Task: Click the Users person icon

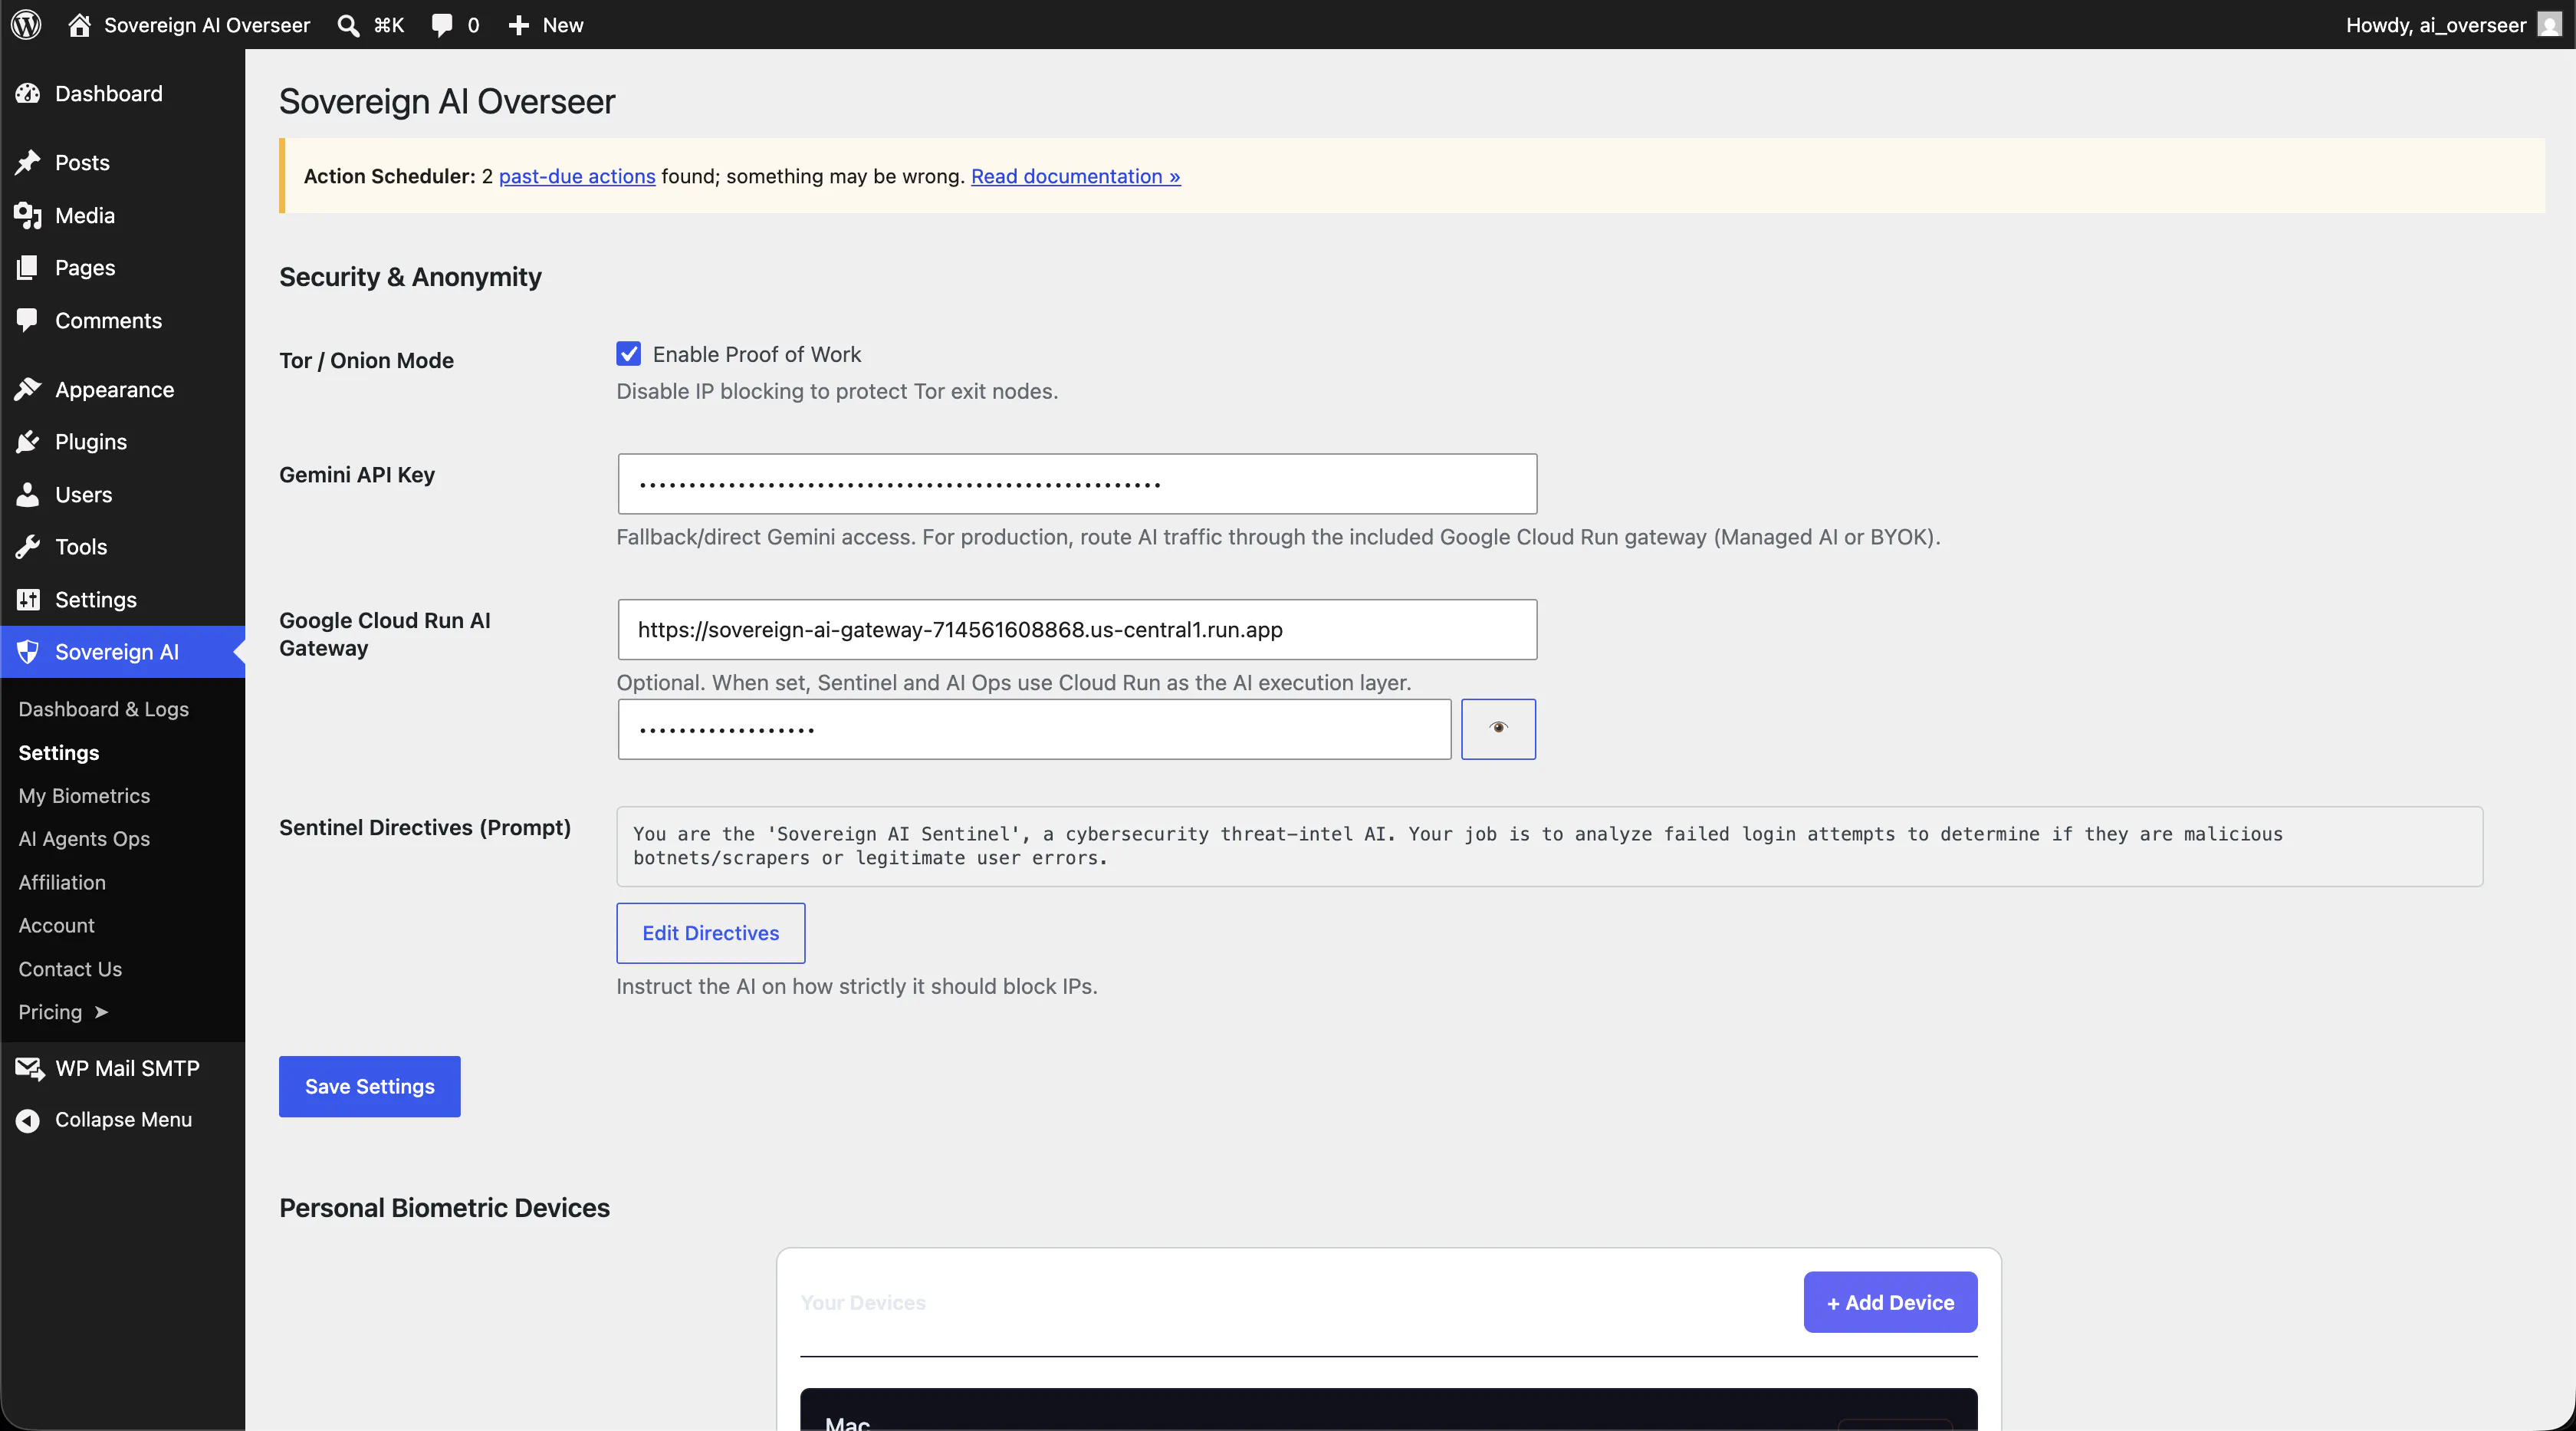Action: (x=28, y=494)
